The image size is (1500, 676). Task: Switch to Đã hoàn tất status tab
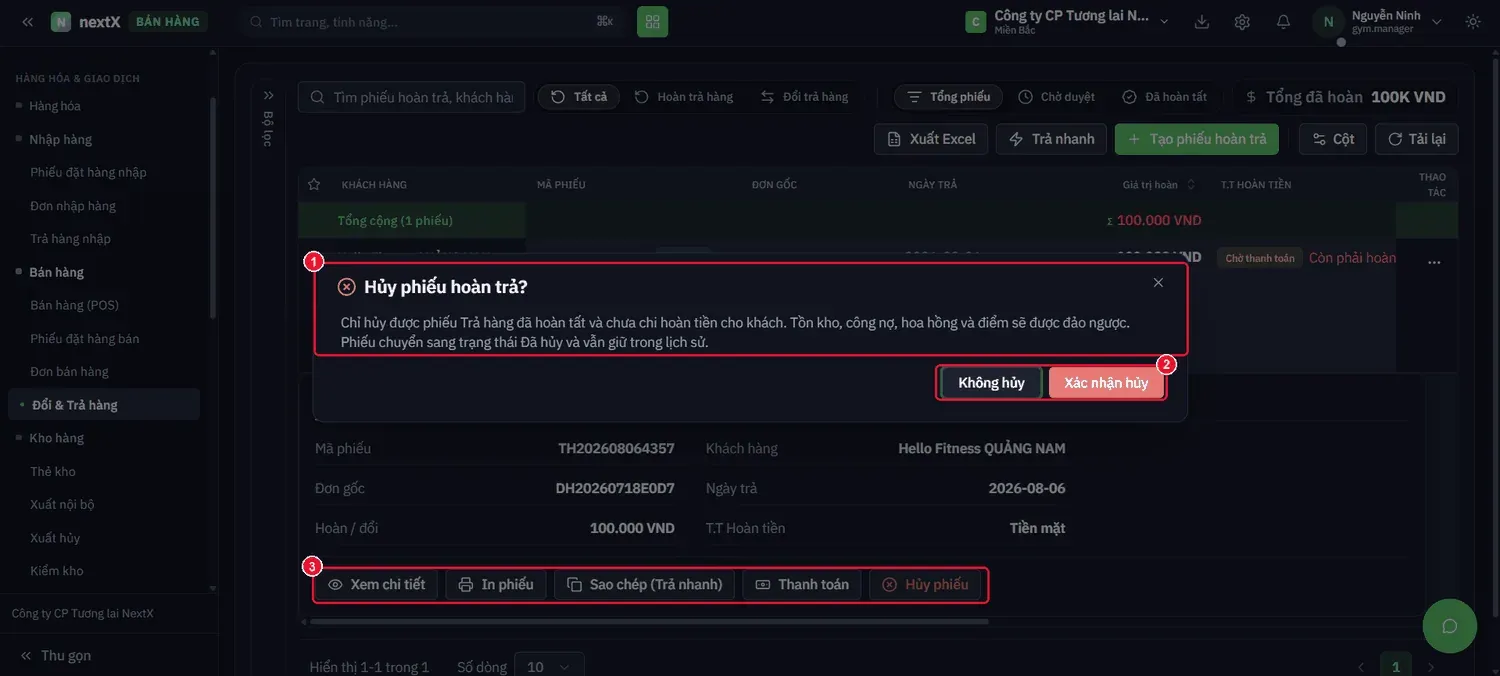pos(1165,97)
